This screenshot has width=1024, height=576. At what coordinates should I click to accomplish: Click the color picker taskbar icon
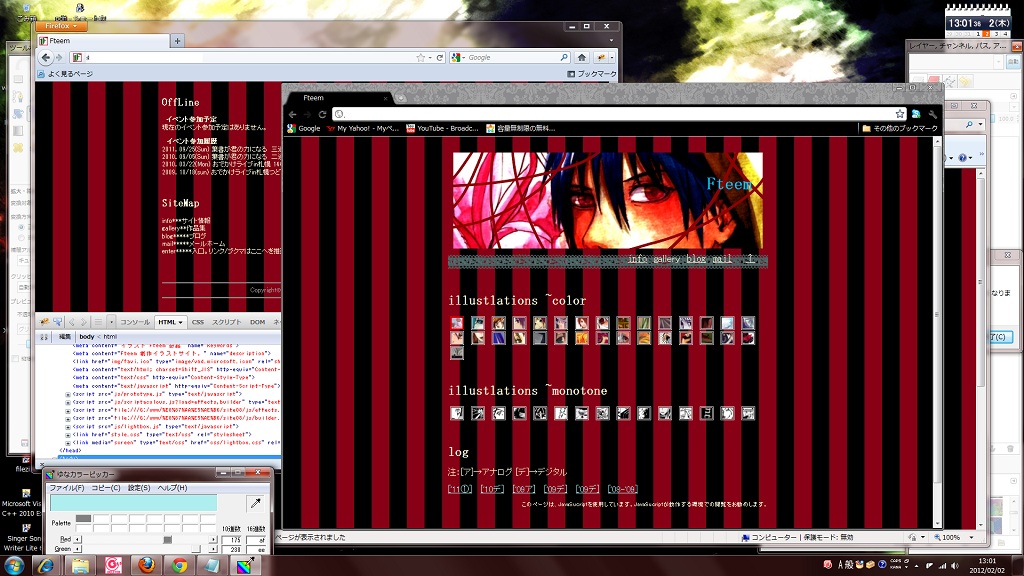[245, 566]
